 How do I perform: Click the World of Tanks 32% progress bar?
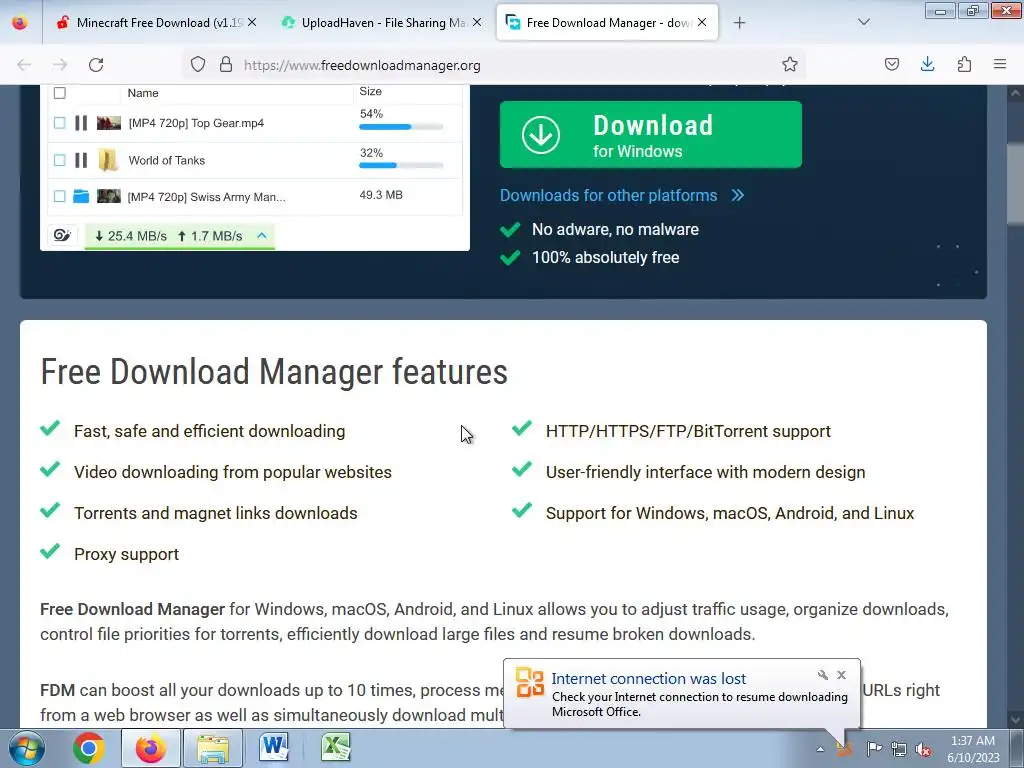[401, 165]
